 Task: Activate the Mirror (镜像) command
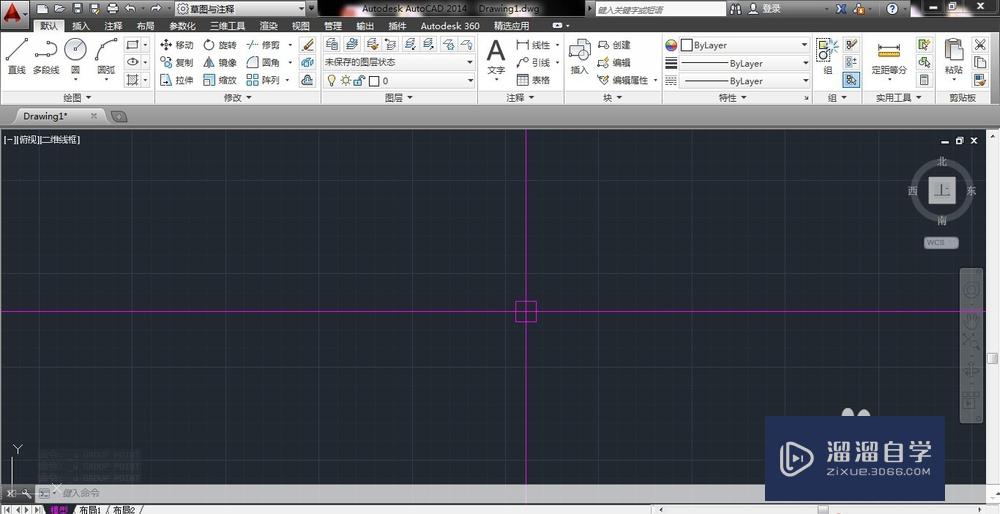(220, 62)
